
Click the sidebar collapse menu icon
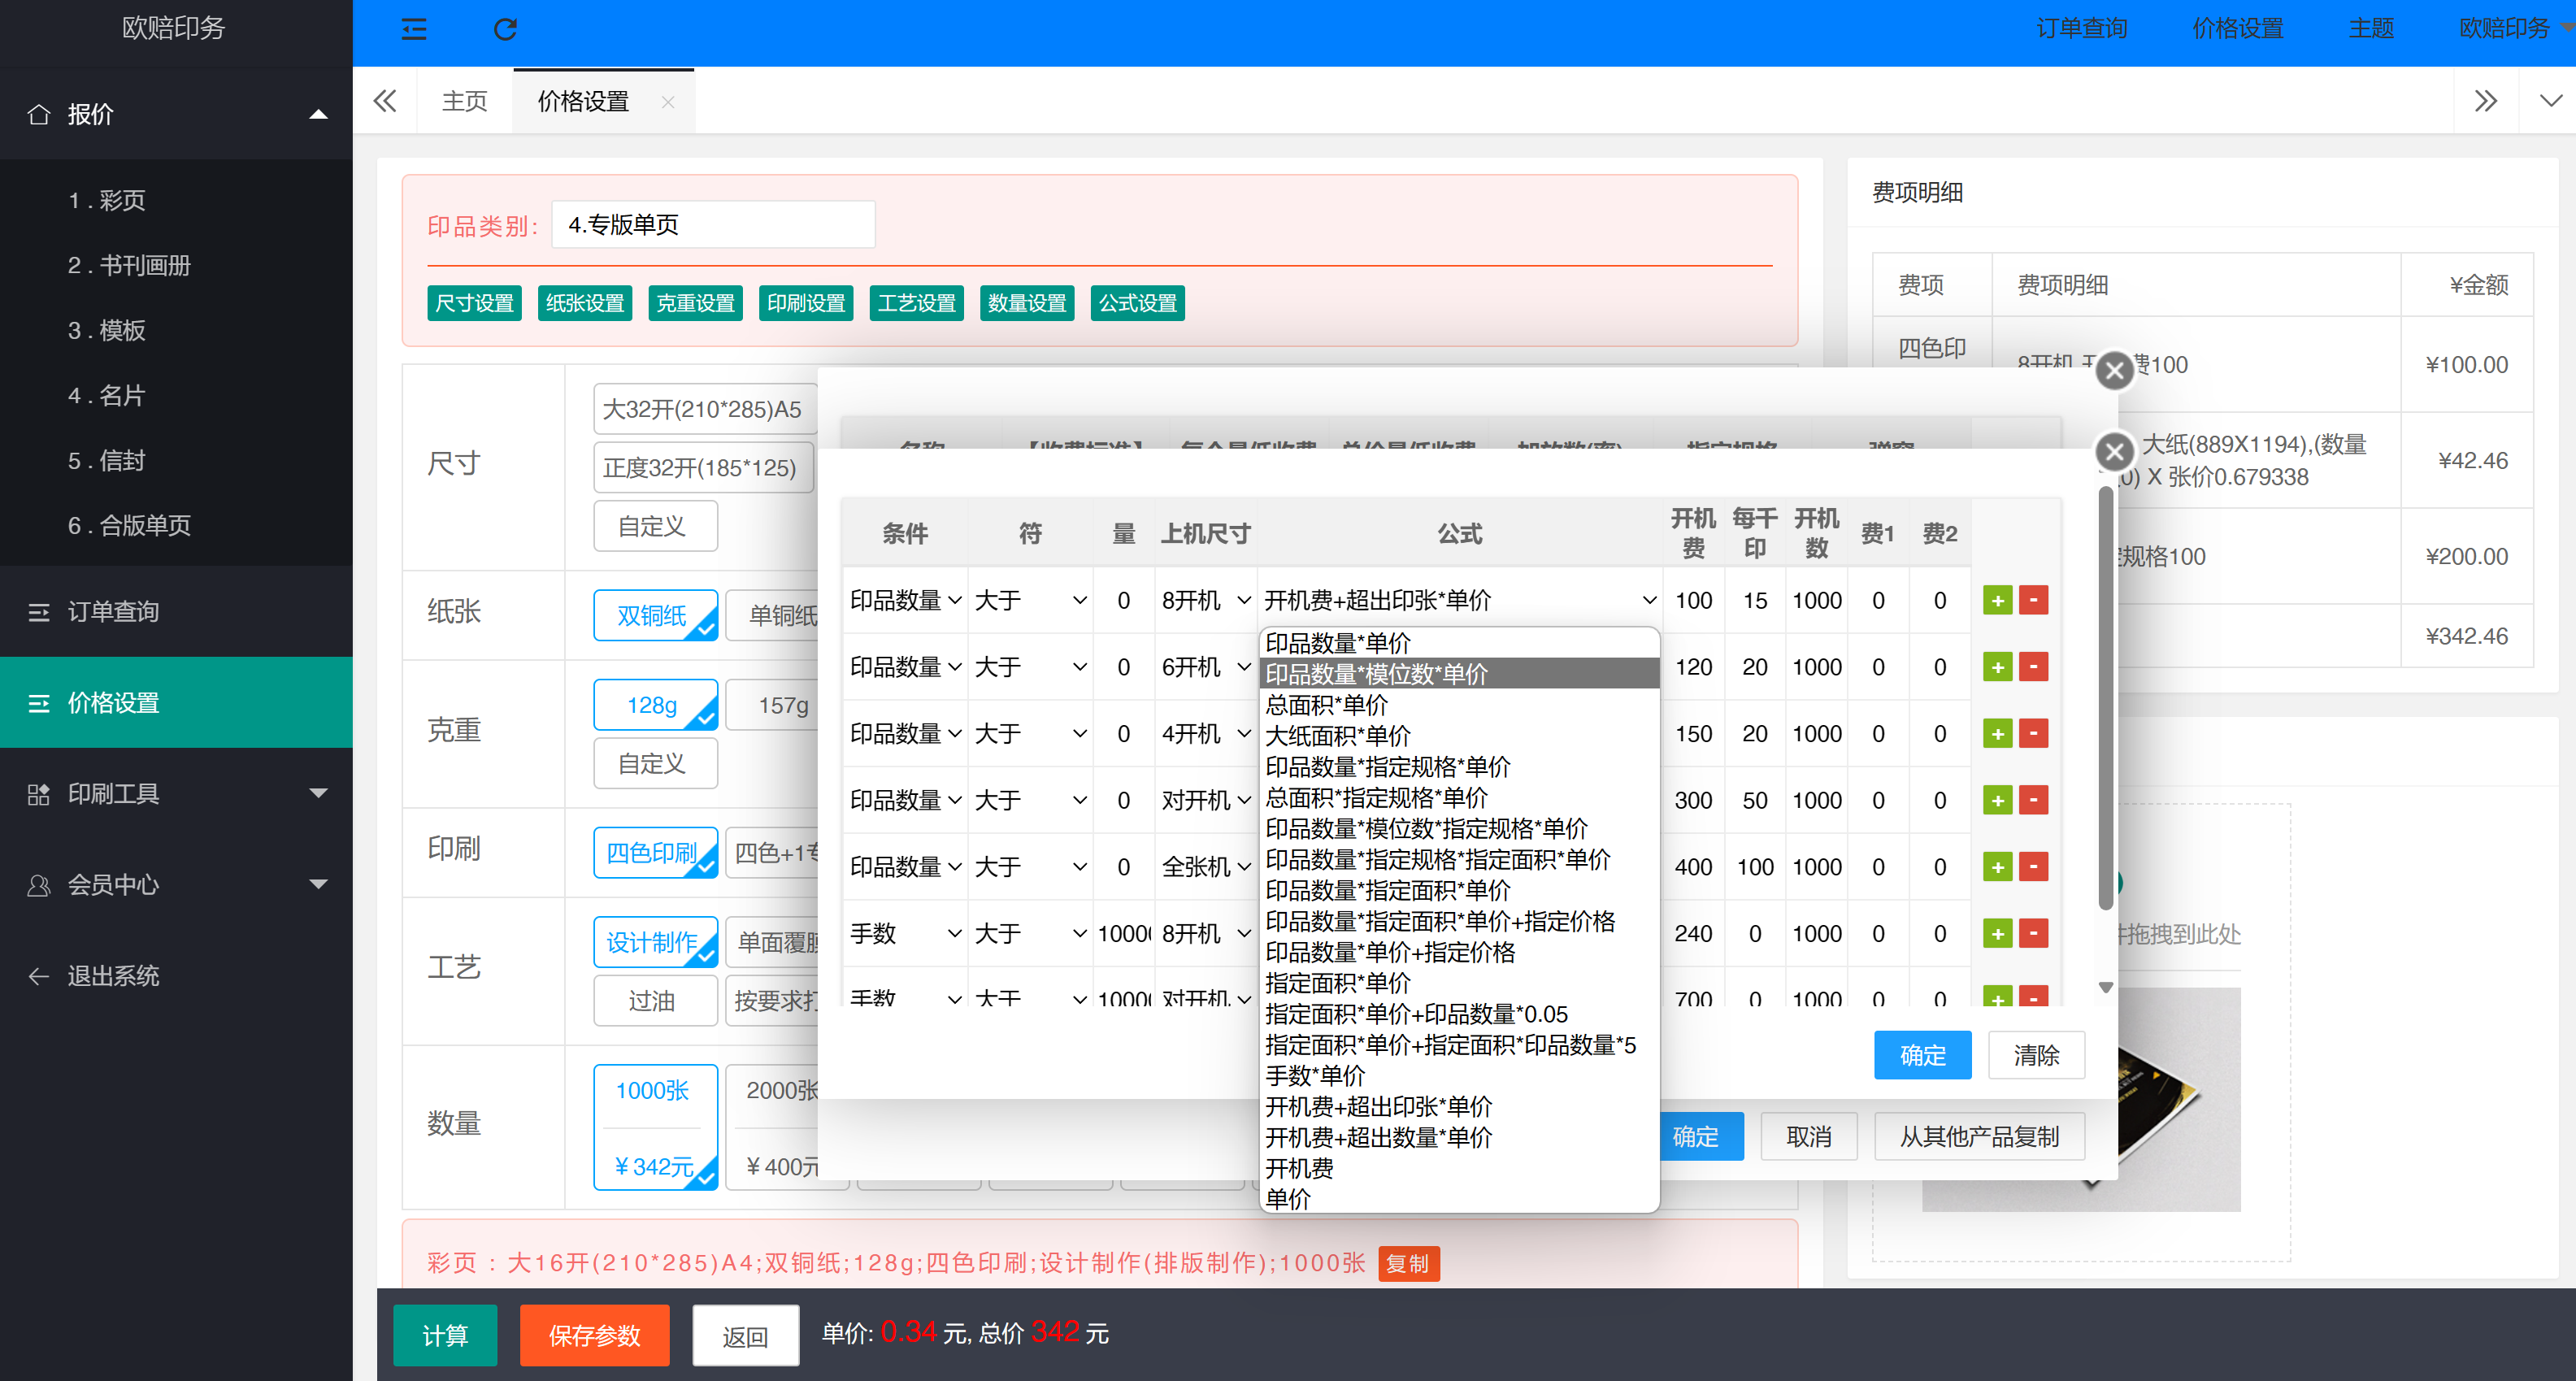click(414, 29)
